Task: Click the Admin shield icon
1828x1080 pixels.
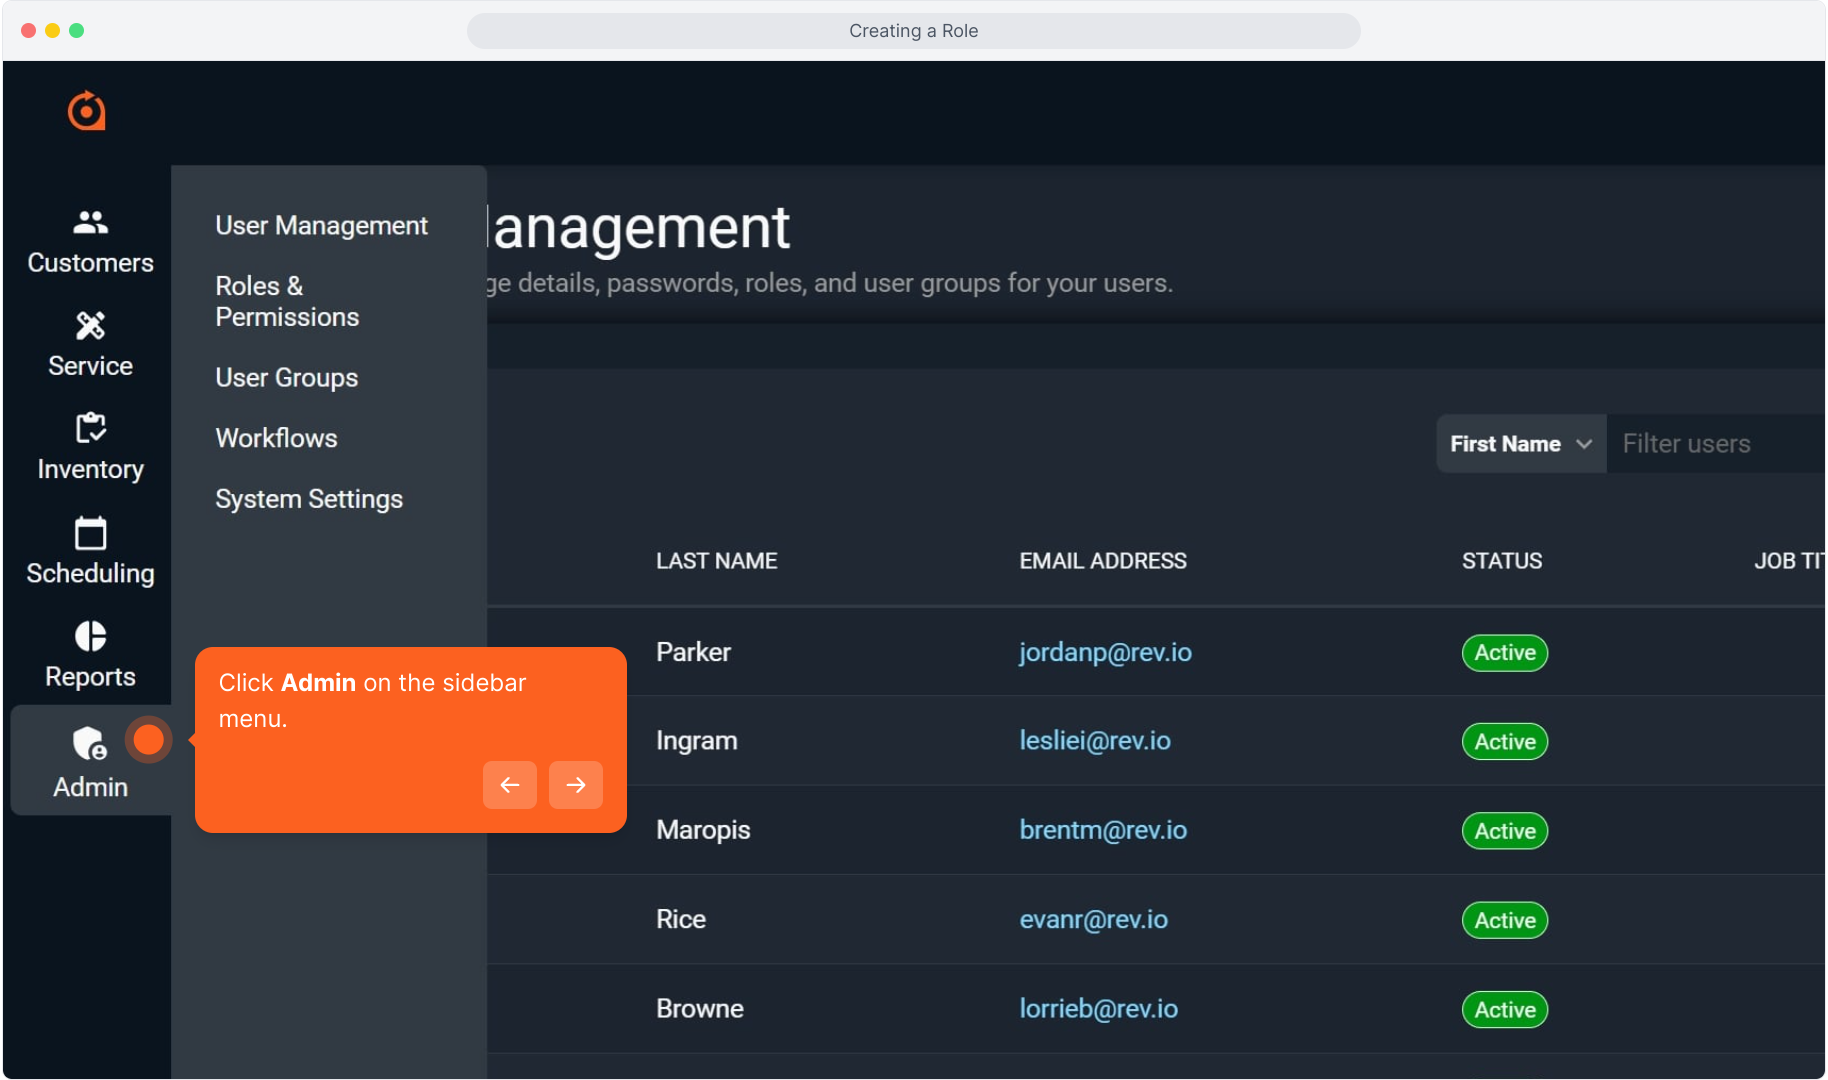Action: [89, 744]
